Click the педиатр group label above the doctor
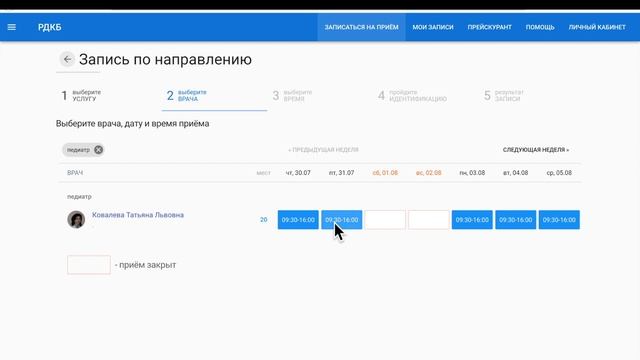This screenshot has width=640, height=360. tap(79, 196)
